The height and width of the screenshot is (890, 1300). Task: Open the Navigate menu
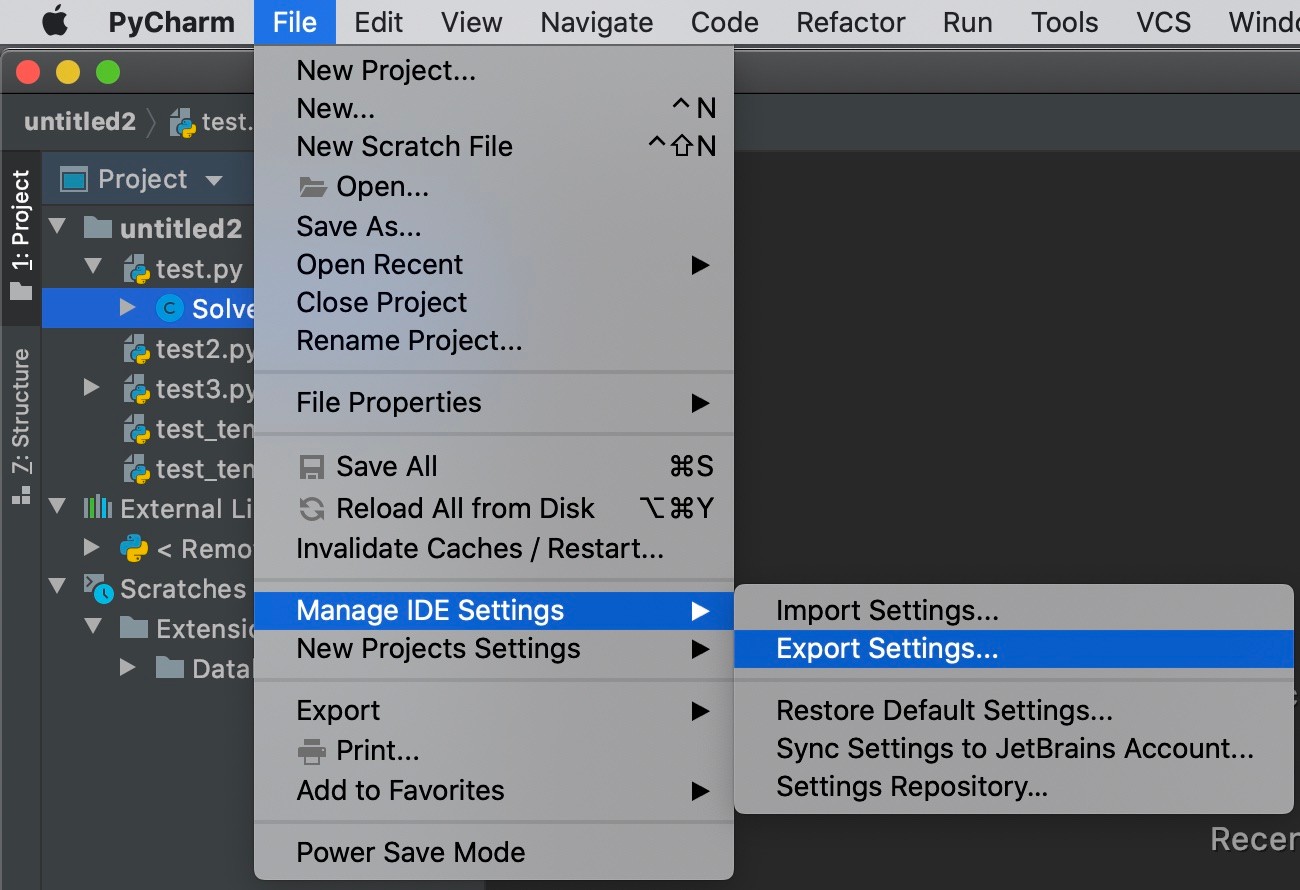[596, 22]
